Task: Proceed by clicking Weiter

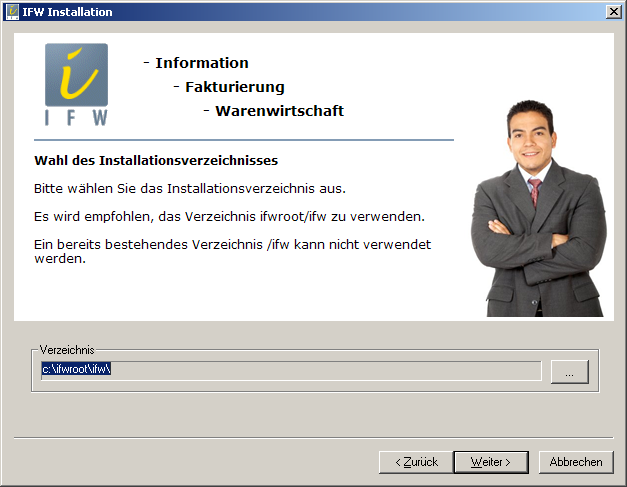Action: 491,462
